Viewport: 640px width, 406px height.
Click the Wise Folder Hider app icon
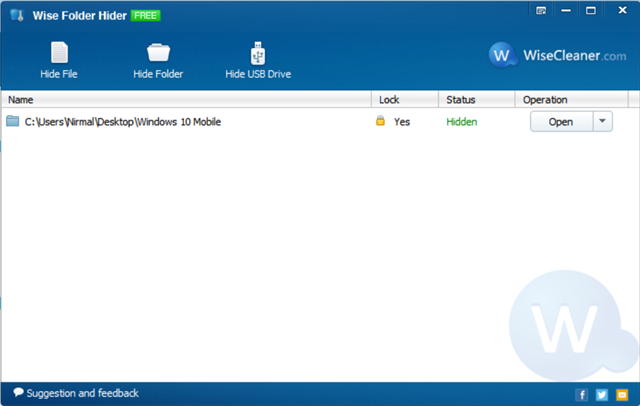pyautogui.click(x=17, y=16)
